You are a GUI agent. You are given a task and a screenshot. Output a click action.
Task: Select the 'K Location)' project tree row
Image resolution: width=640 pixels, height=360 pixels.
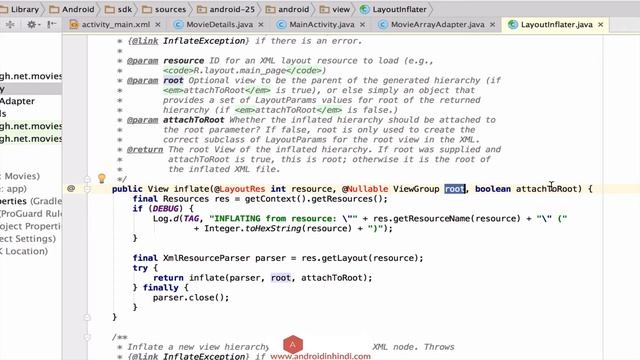point(31,251)
